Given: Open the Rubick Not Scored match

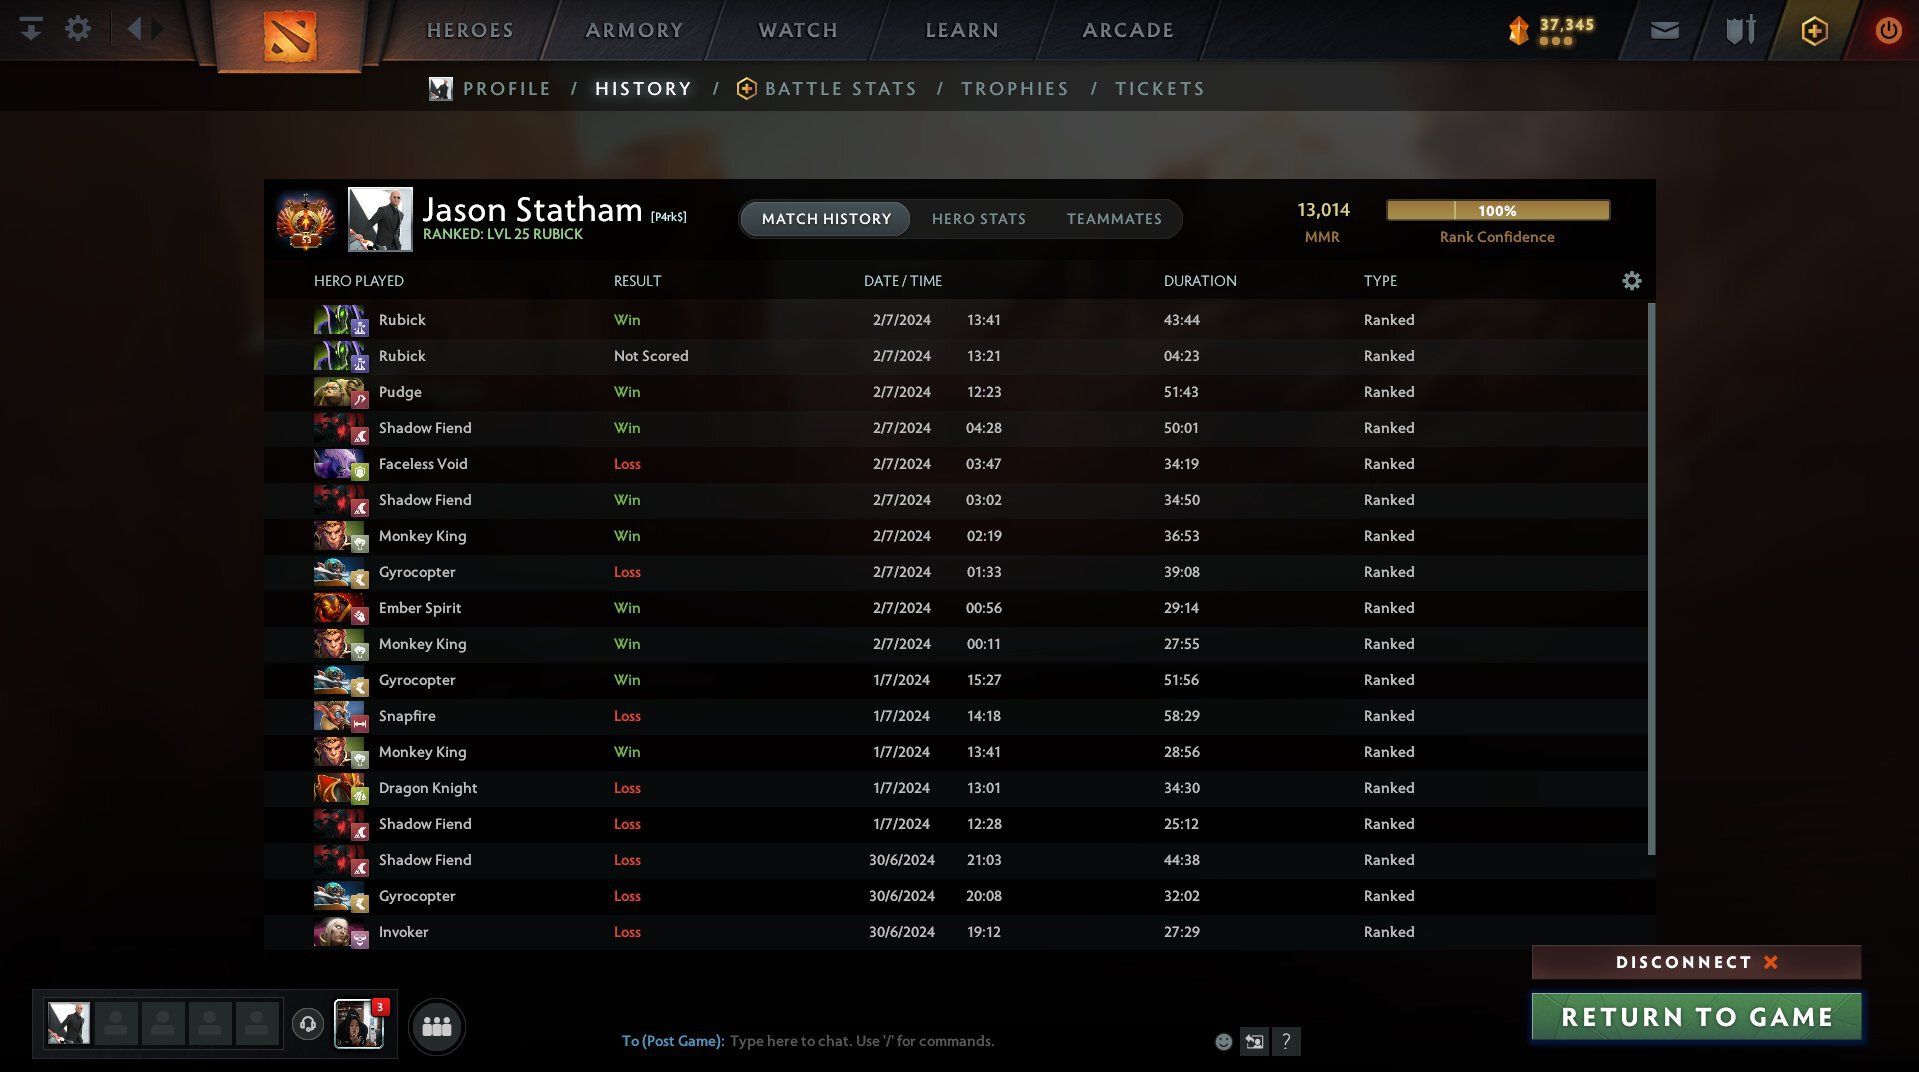Looking at the screenshot, I should 955,356.
